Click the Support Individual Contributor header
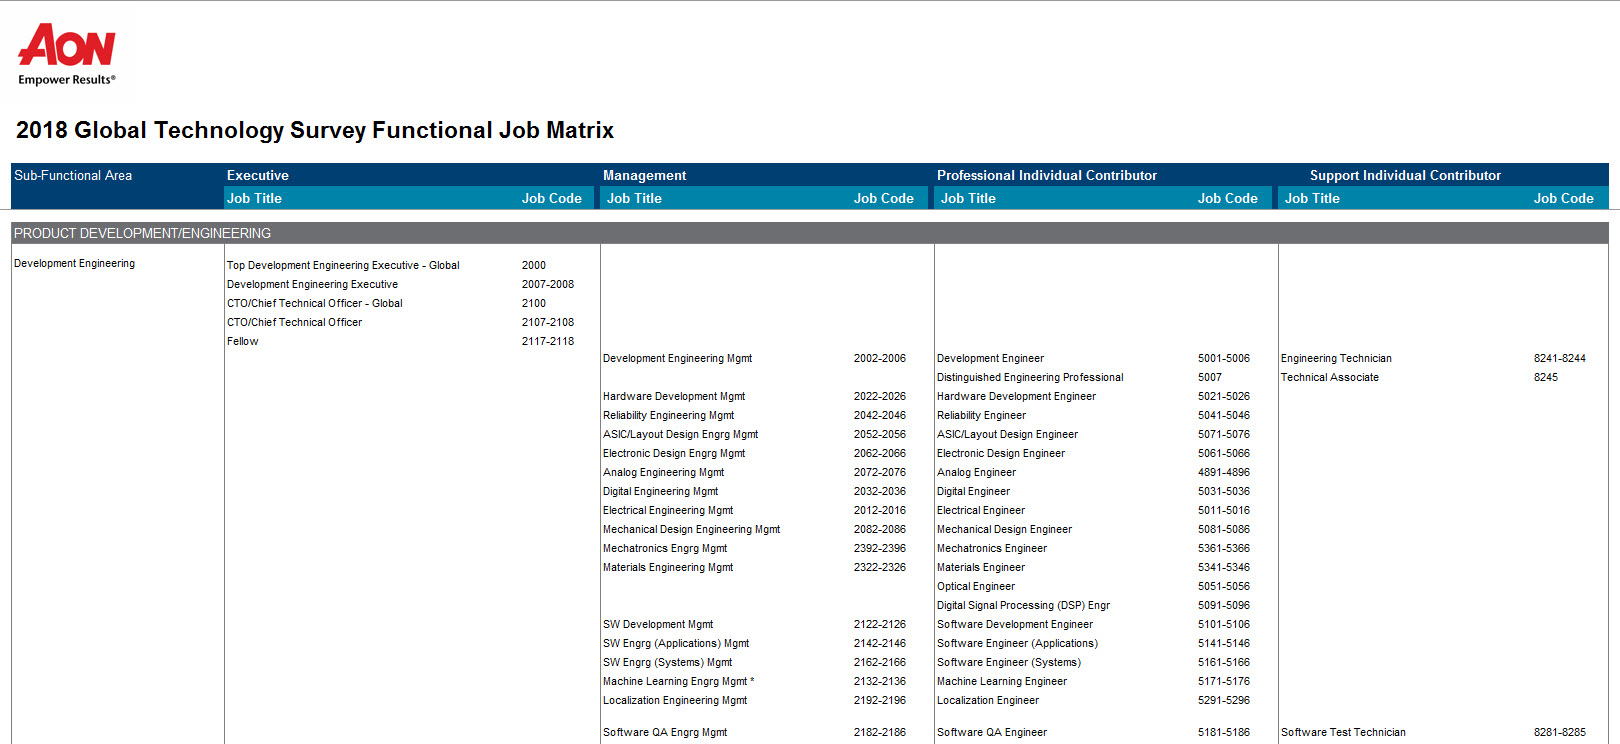Image resolution: width=1620 pixels, height=744 pixels. [x=1404, y=175]
